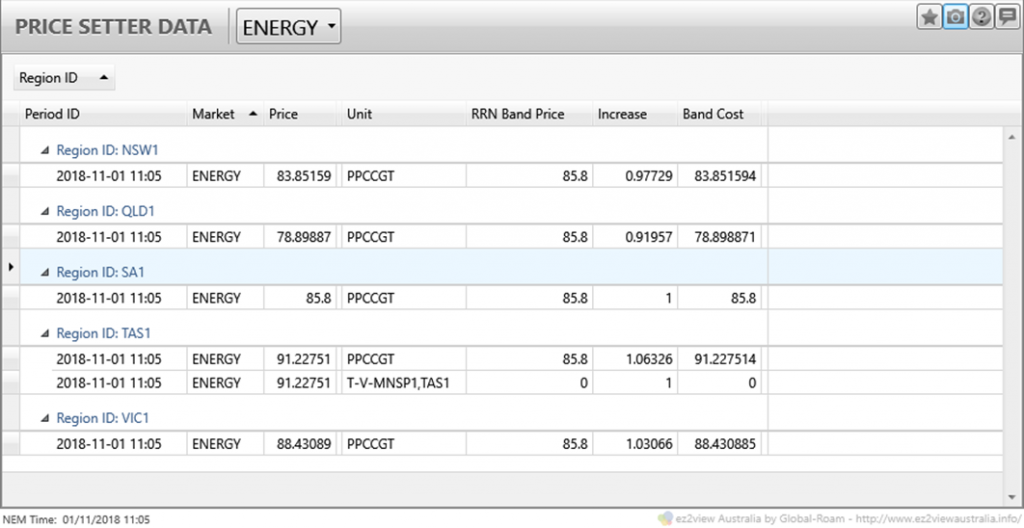Click the Region ID: QLD1 label

point(106,211)
